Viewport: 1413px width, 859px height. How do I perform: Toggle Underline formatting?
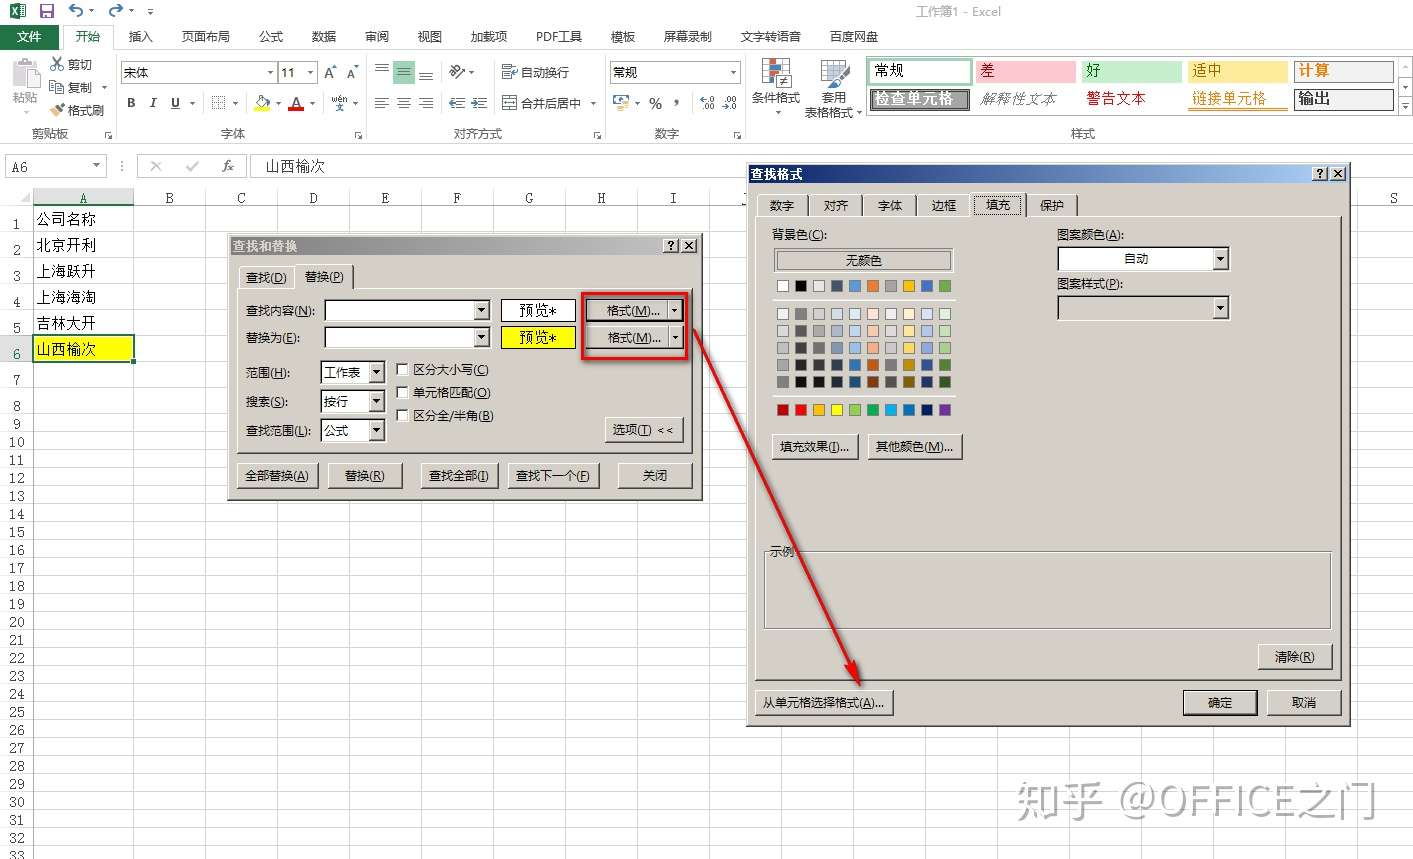click(x=175, y=103)
